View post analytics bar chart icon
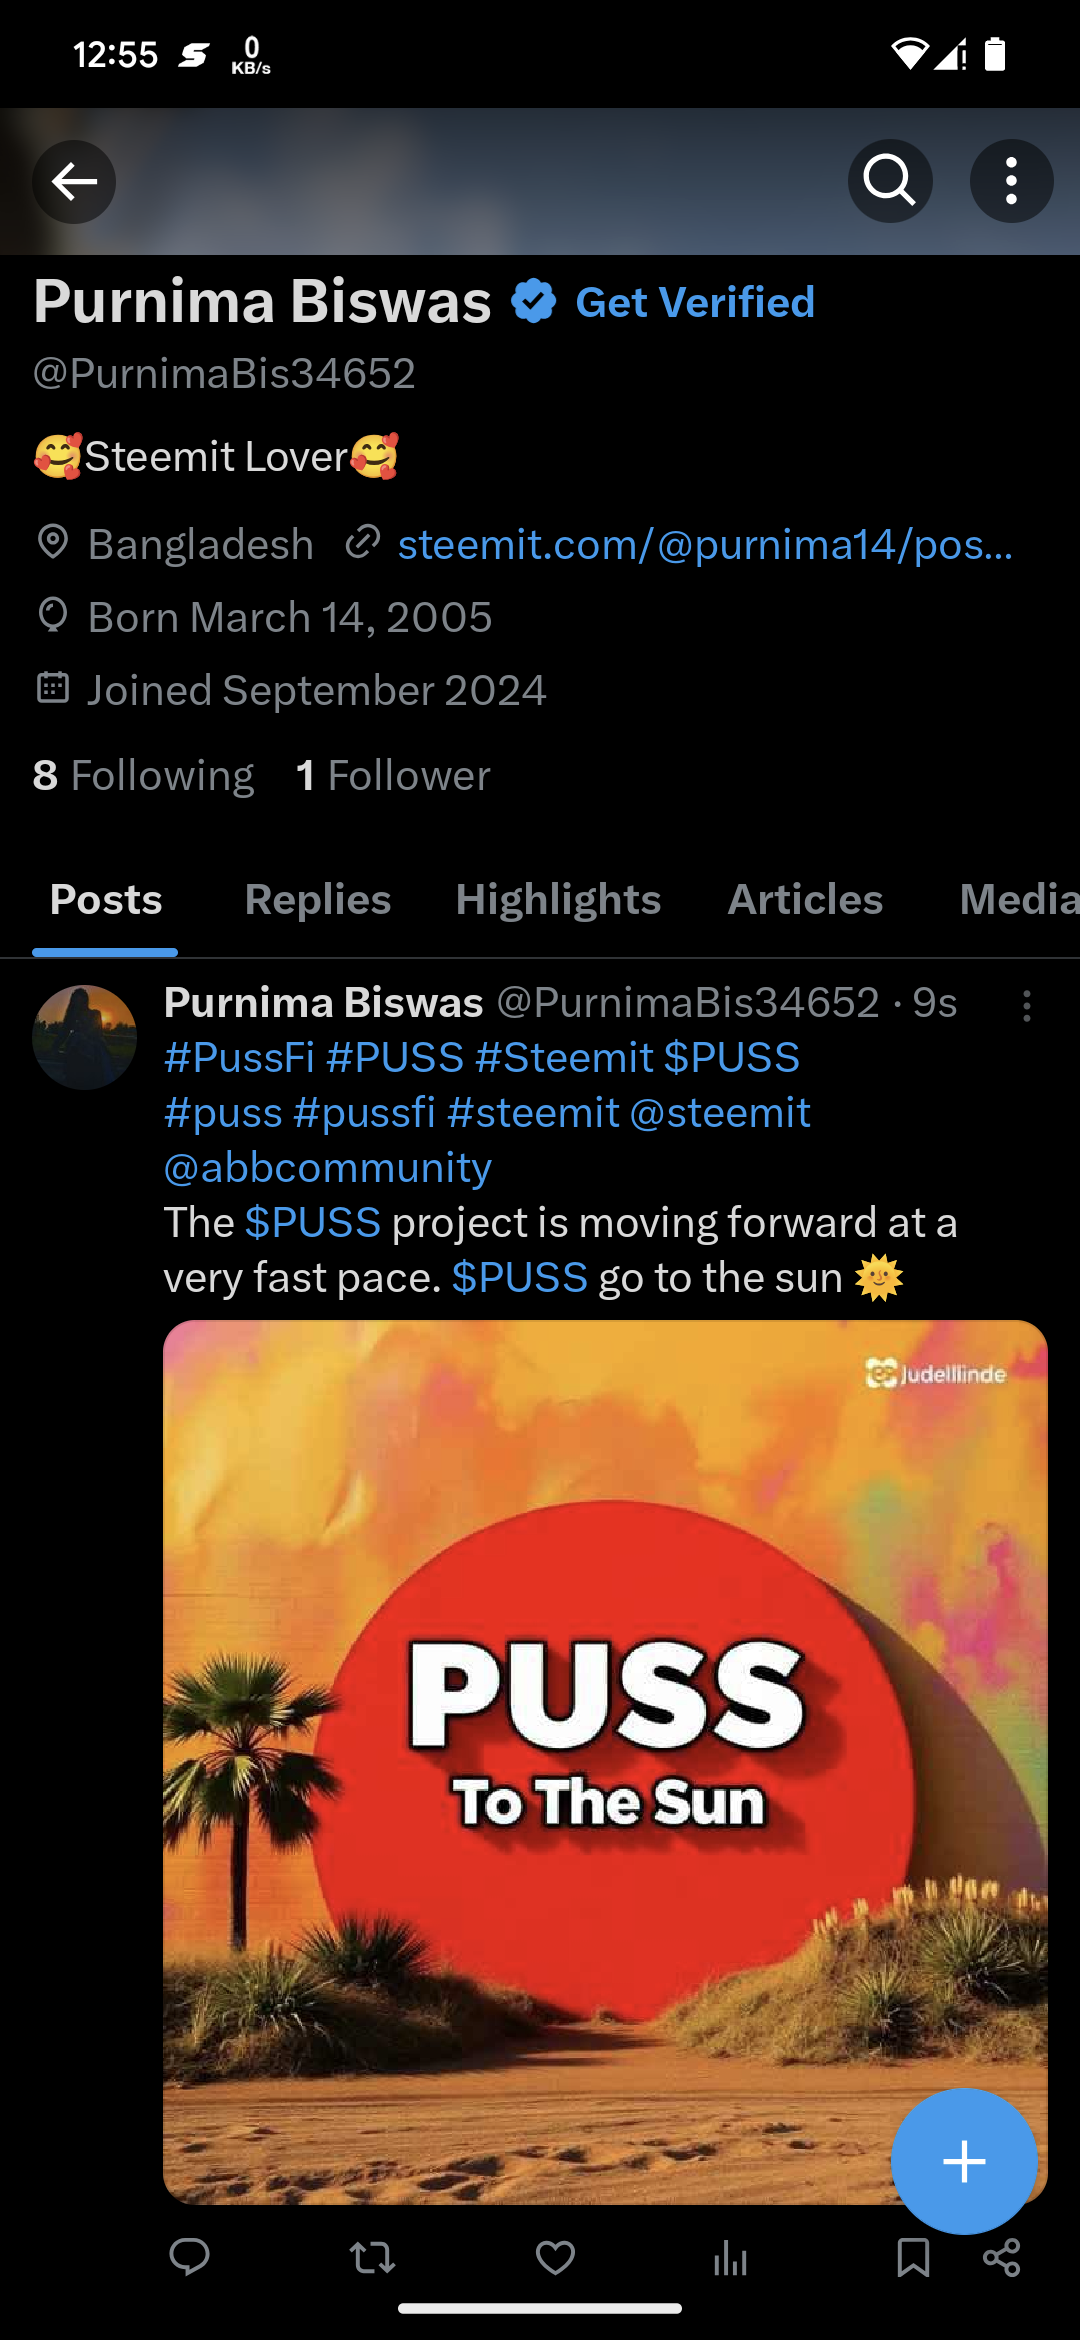Image resolution: width=1080 pixels, height=2340 pixels. (730, 2257)
